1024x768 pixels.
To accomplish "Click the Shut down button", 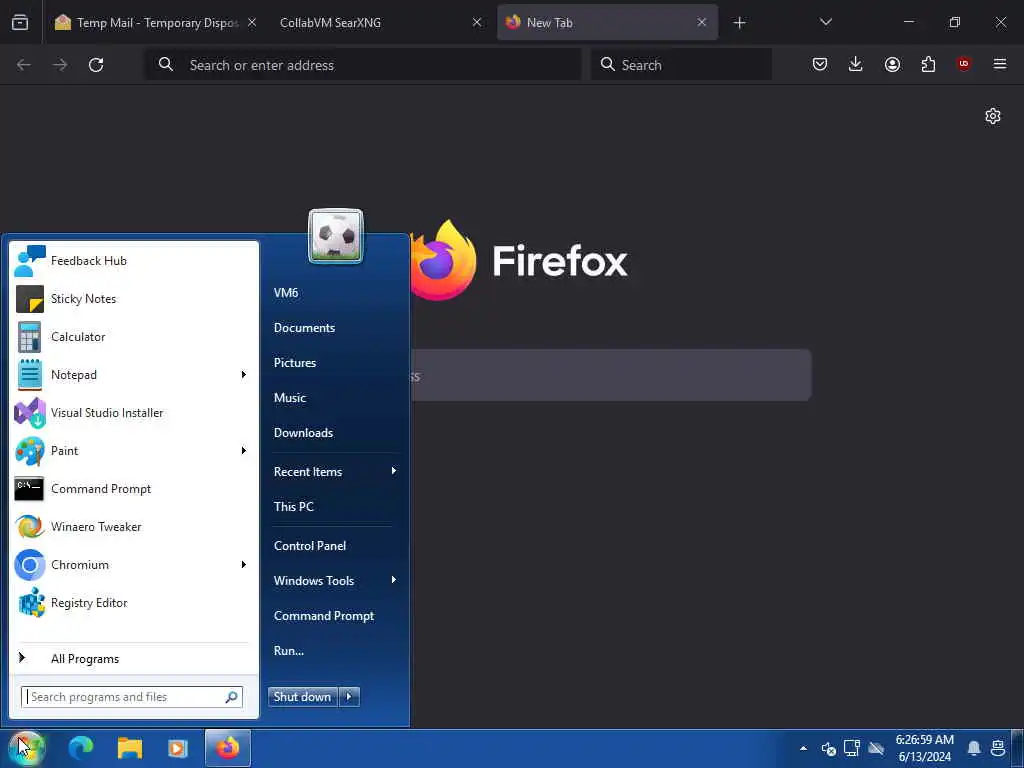I will (x=303, y=697).
